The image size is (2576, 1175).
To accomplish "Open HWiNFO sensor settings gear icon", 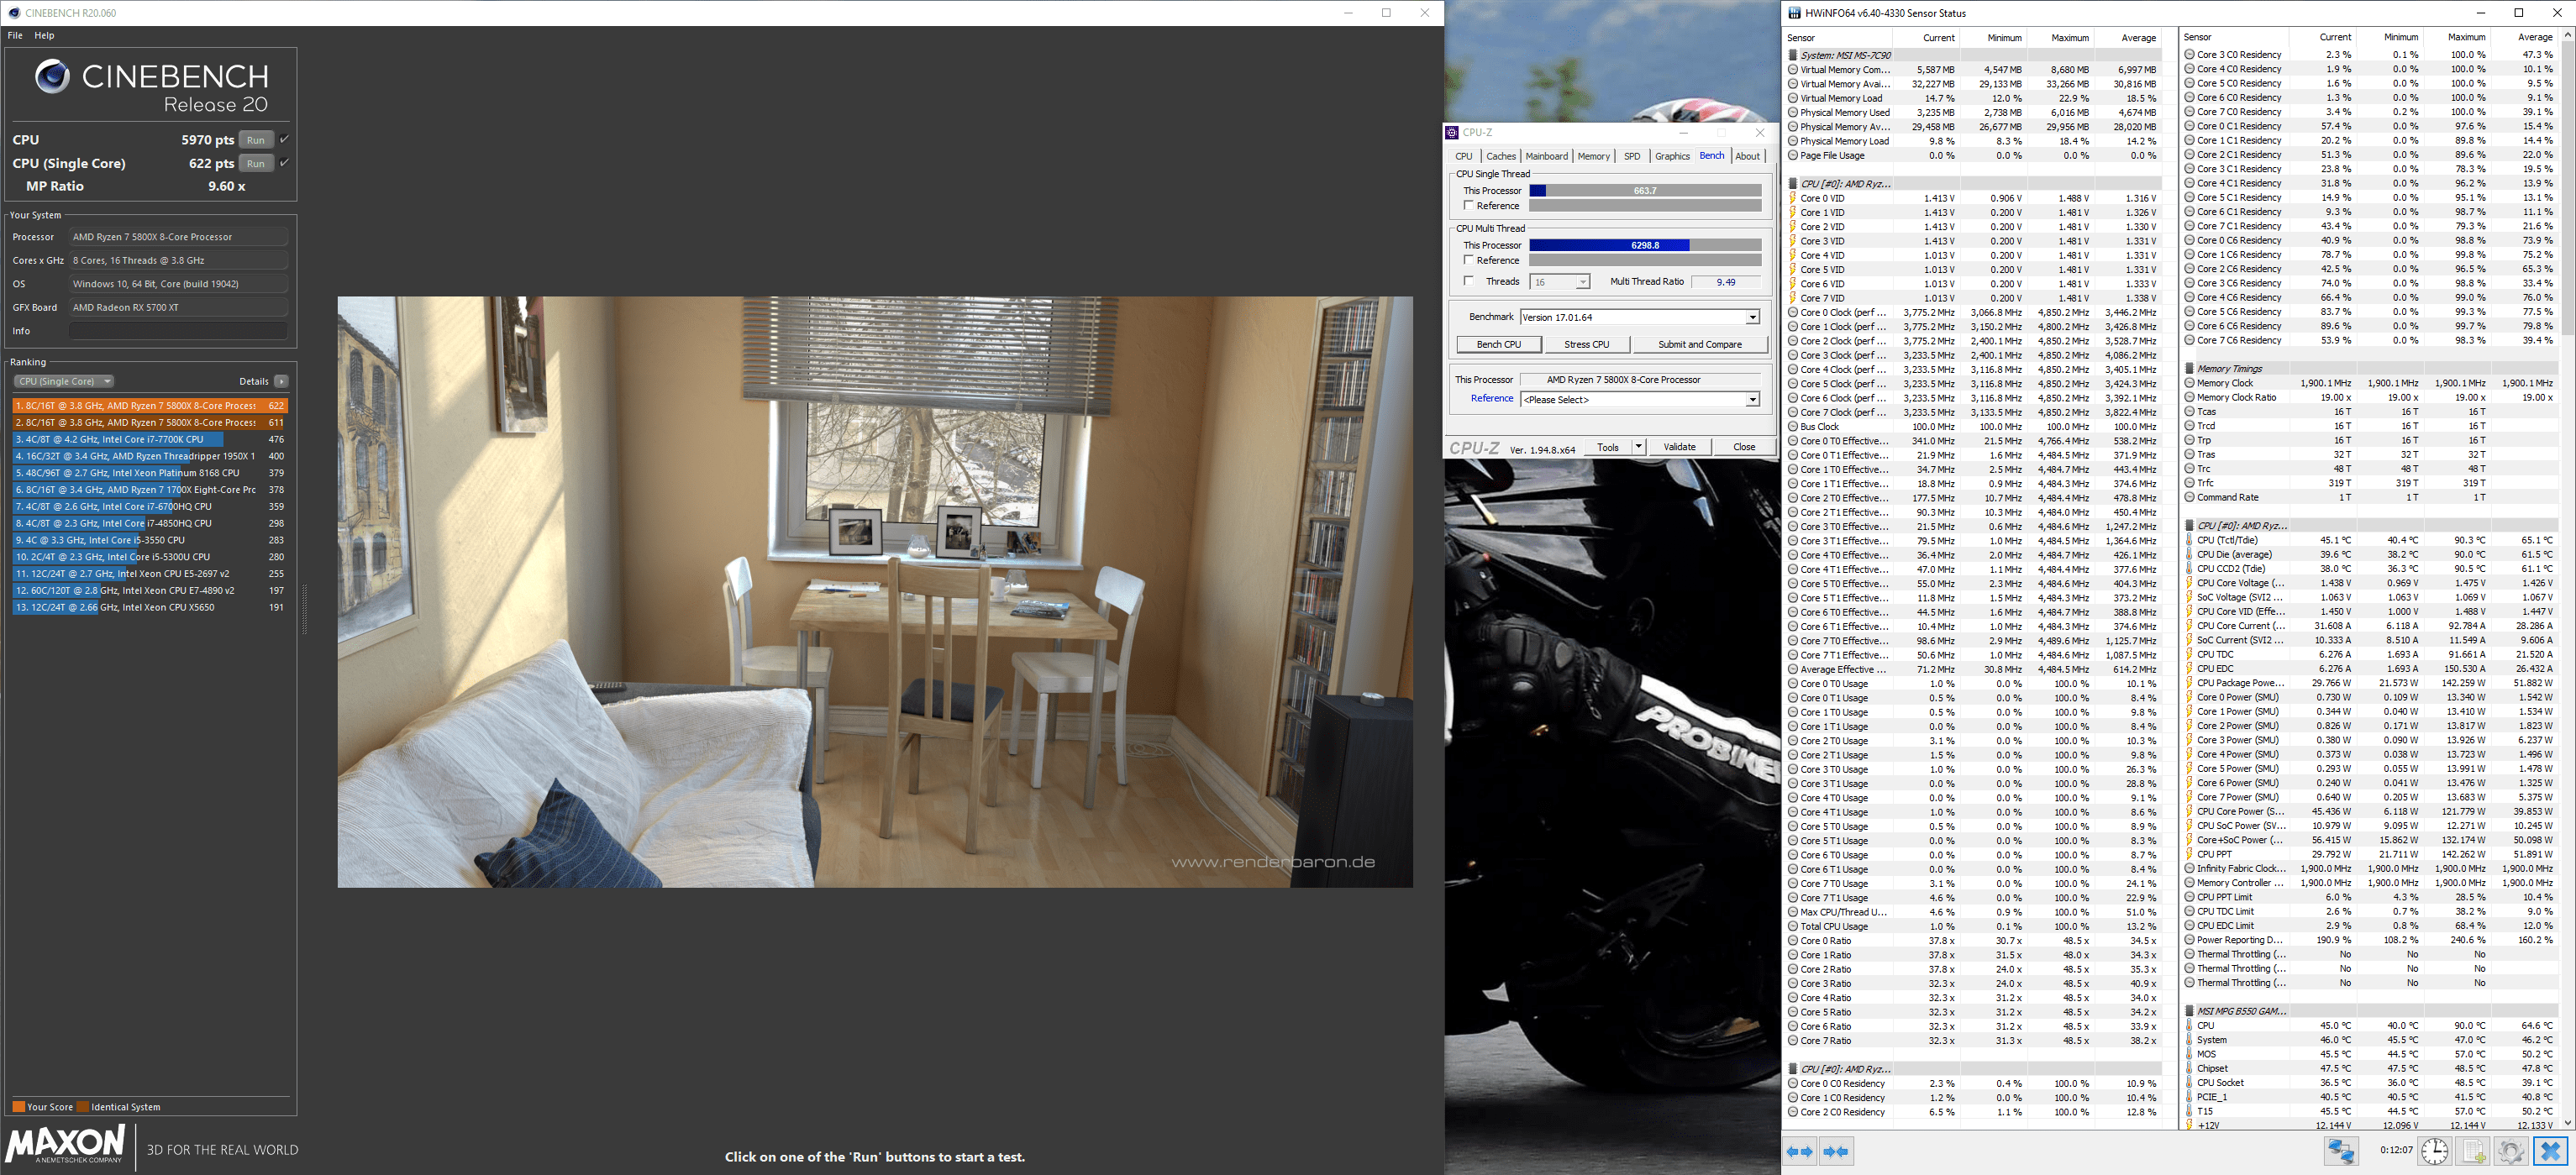I will point(2511,1151).
